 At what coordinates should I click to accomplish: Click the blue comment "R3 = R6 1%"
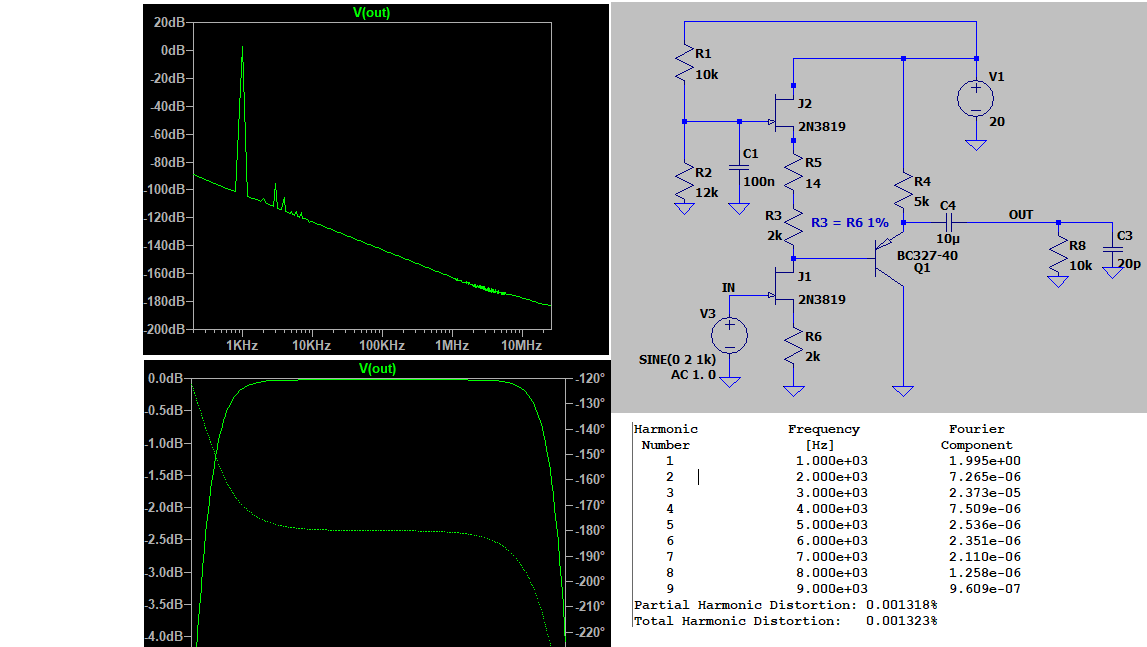click(849, 222)
